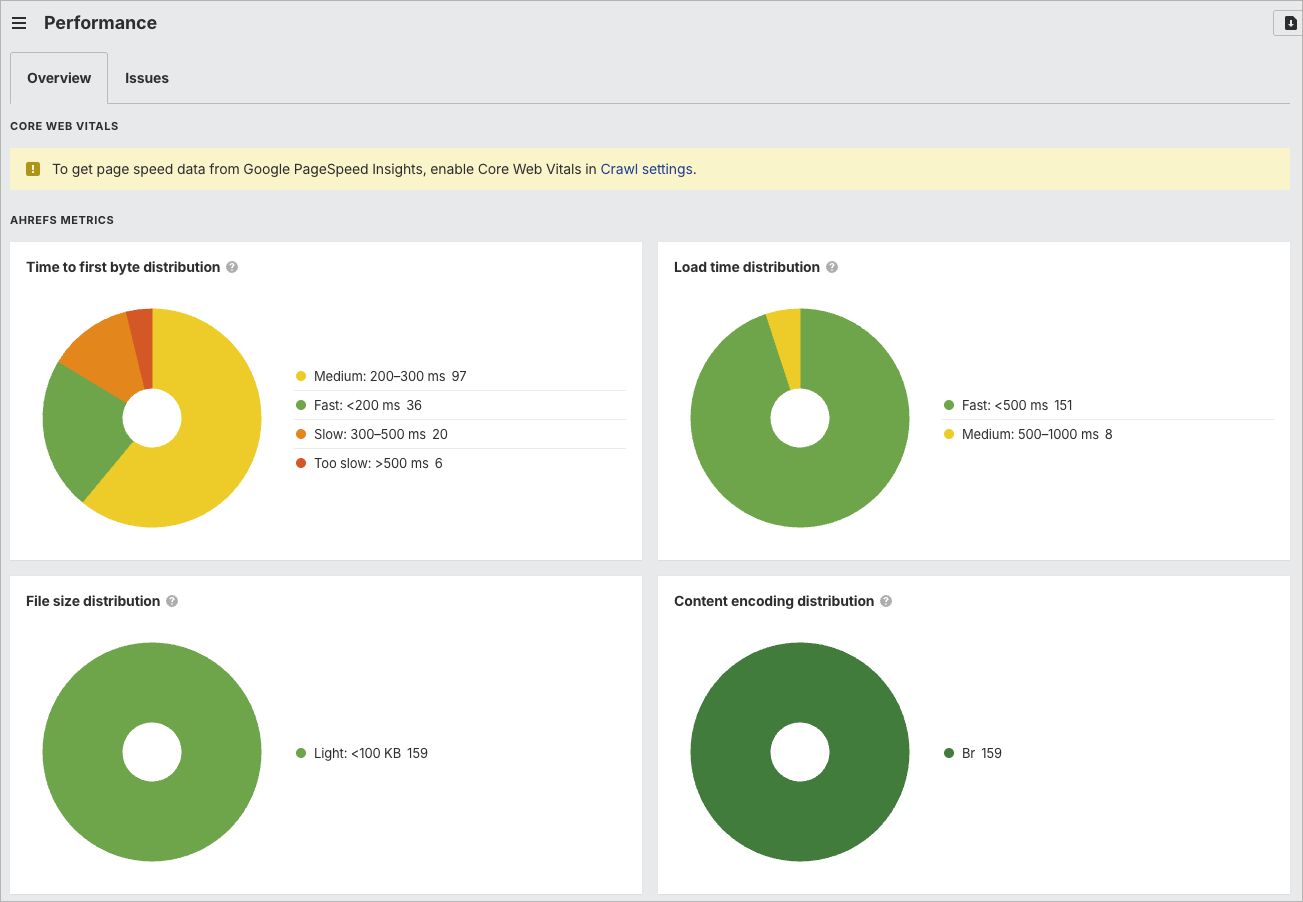Toggle the Br encoding legend entry
This screenshot has width=1303, height=902.
pyautogui.click(x=973, y=753)
